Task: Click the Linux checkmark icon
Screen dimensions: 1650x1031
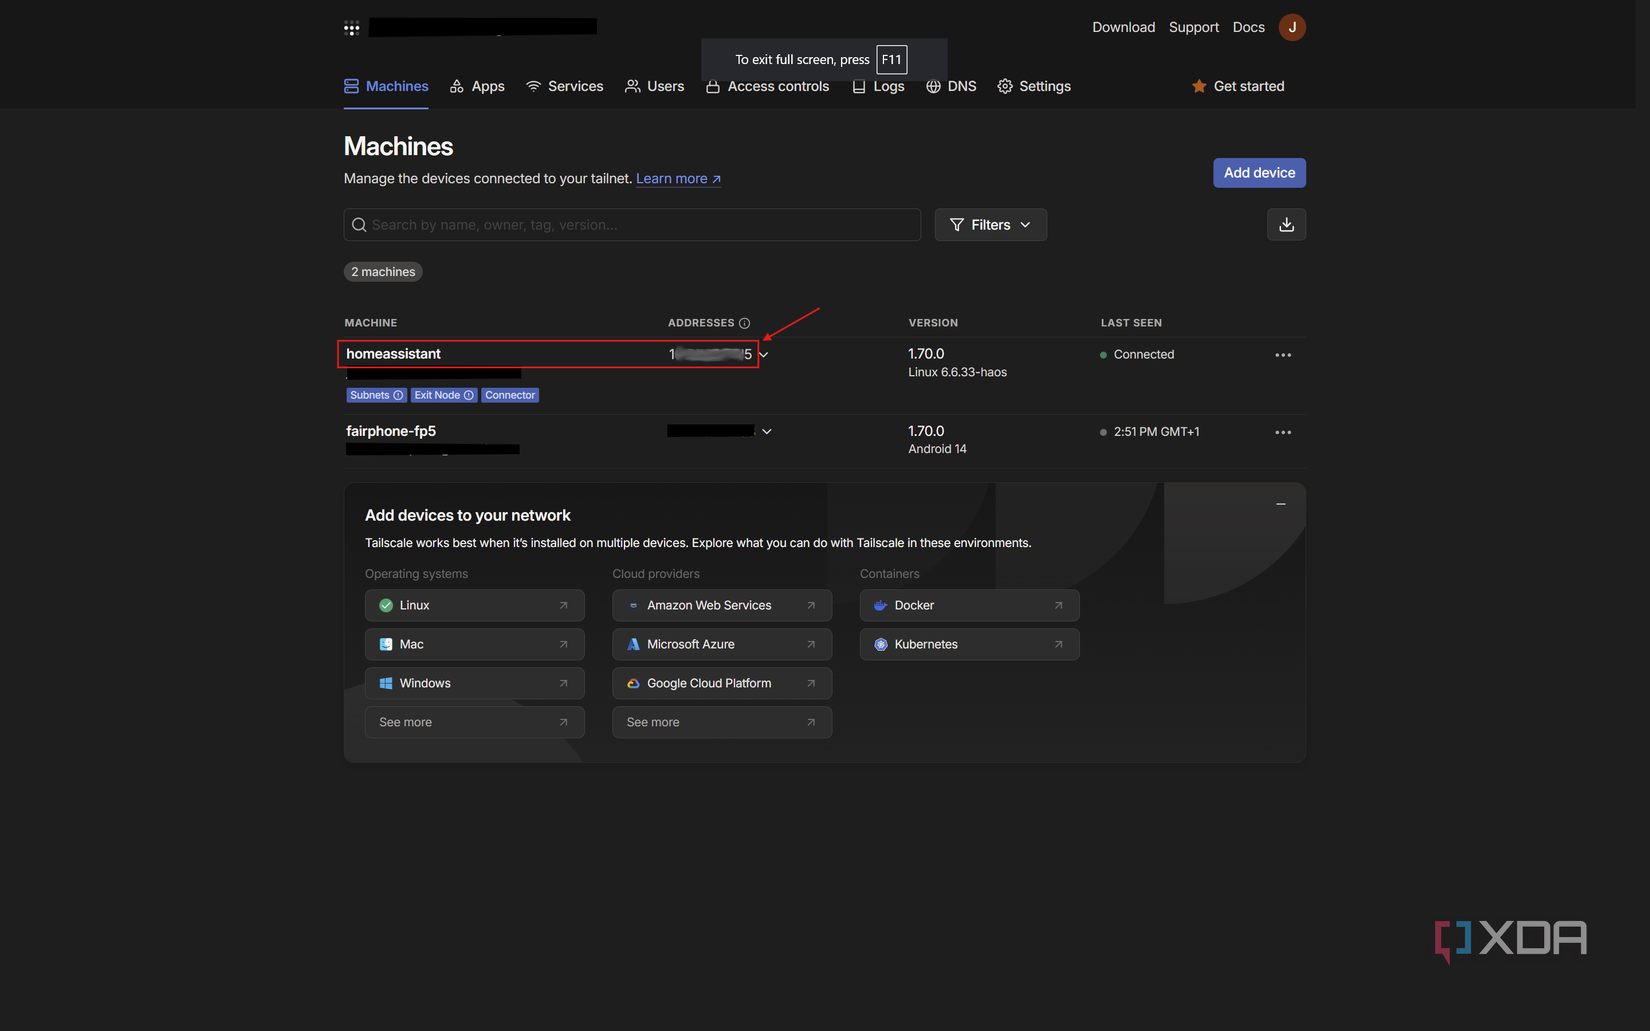Action: point(386,605)
